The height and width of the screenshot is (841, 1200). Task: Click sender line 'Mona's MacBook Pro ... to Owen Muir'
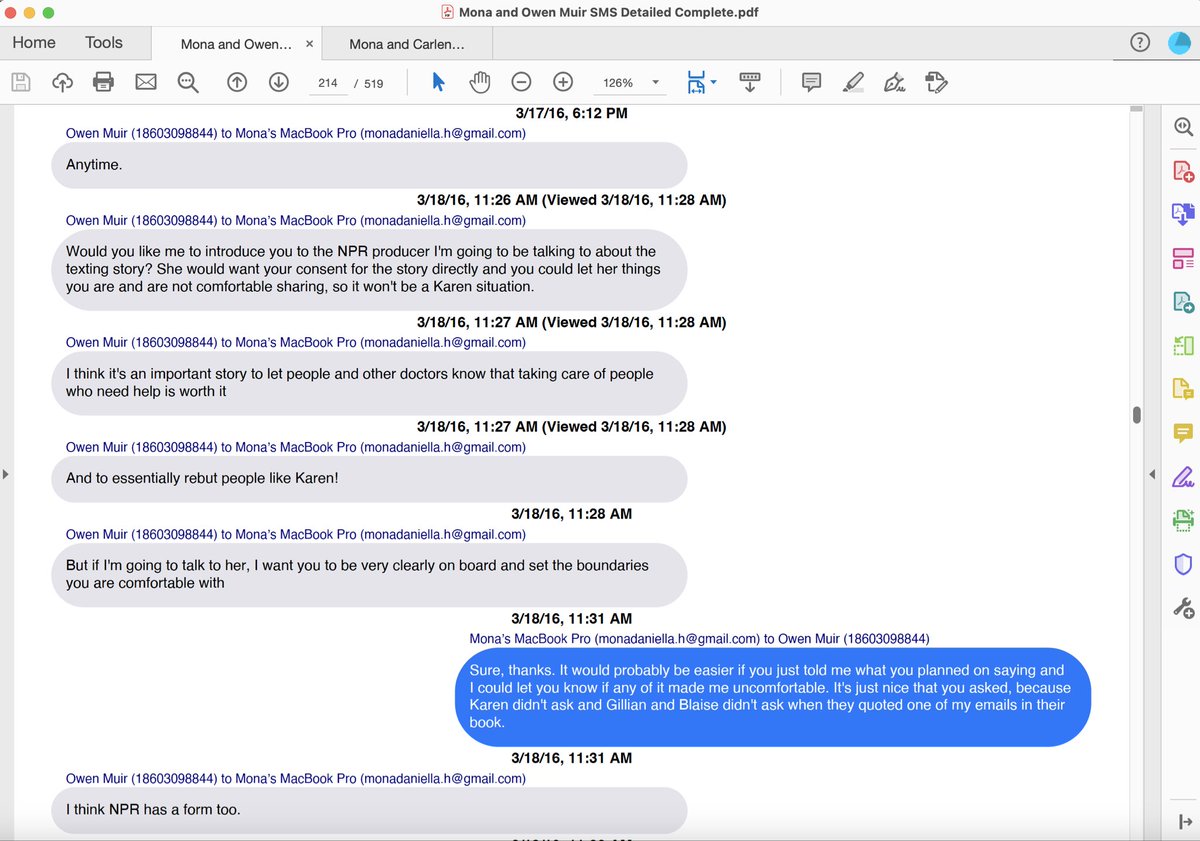click(699, 639)
